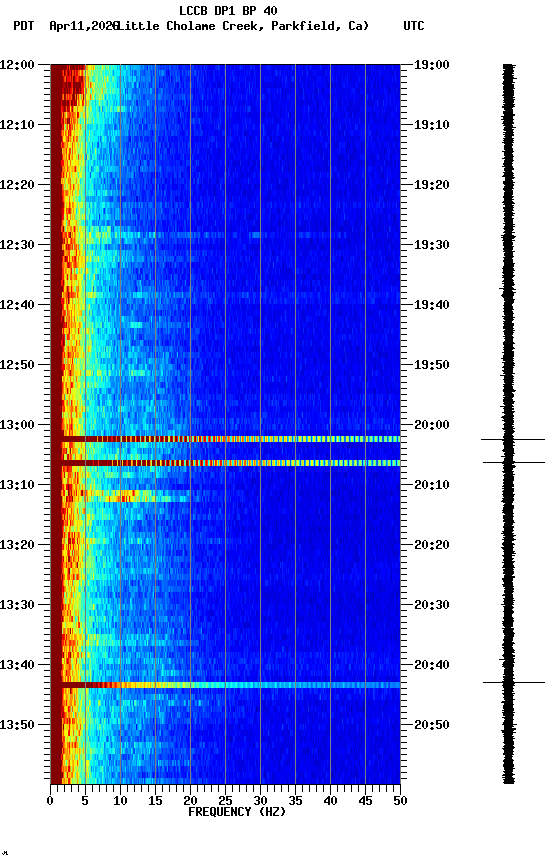Click the '12:30' PDT time label
Screen dimensions: 552x864
pyautogui.click(x=17, y=245)
